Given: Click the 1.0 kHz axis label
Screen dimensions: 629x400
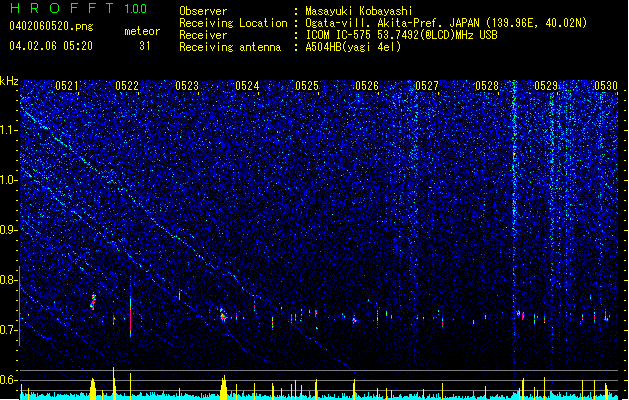Looking at the screenshot, I should tap(9, 180).
